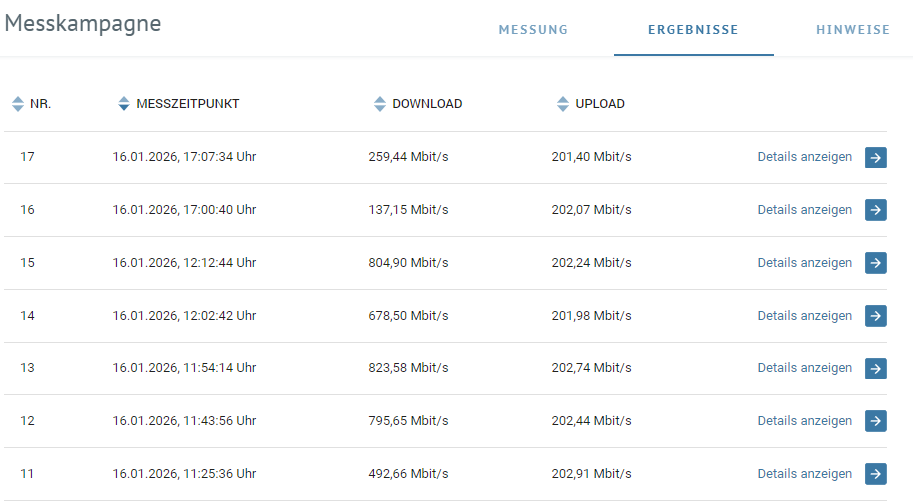Image resolution: width=913 pixels, height=501 pixels.
Task: Show details link for 259,44 Mbit/s measurement
Action: coord(805,157)
